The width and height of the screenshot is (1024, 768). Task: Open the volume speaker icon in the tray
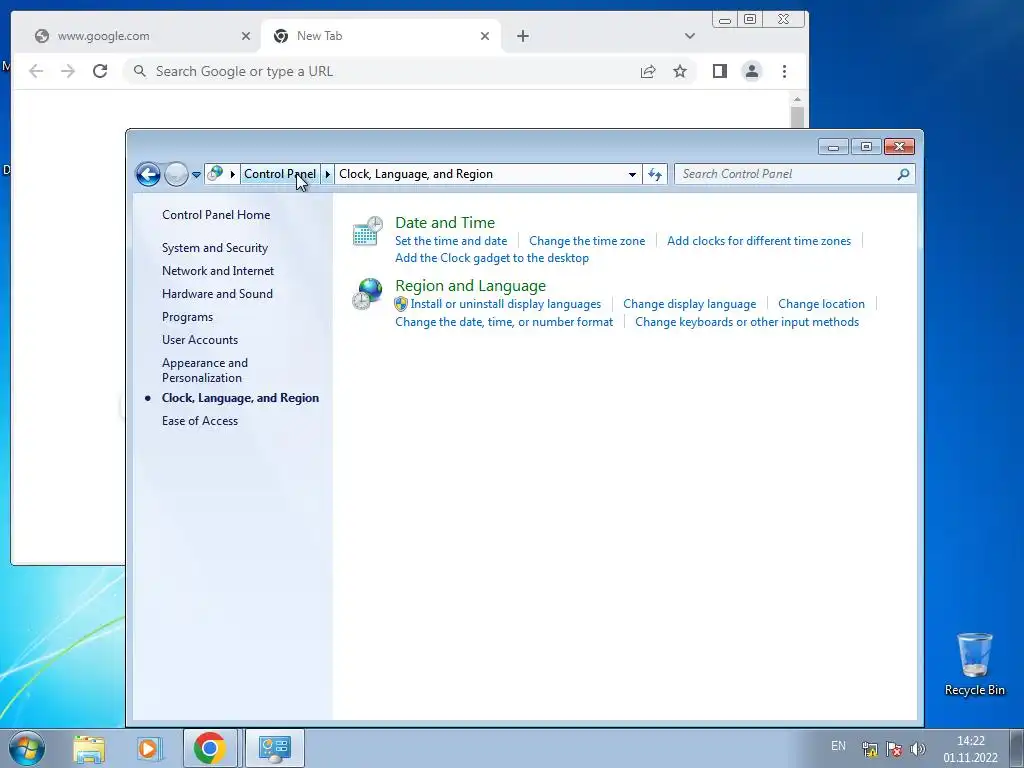918,748
